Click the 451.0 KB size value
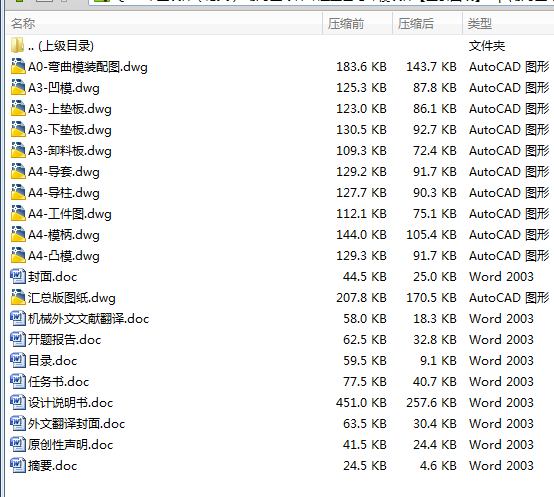 pyautogui.click(x=361, y=403)
